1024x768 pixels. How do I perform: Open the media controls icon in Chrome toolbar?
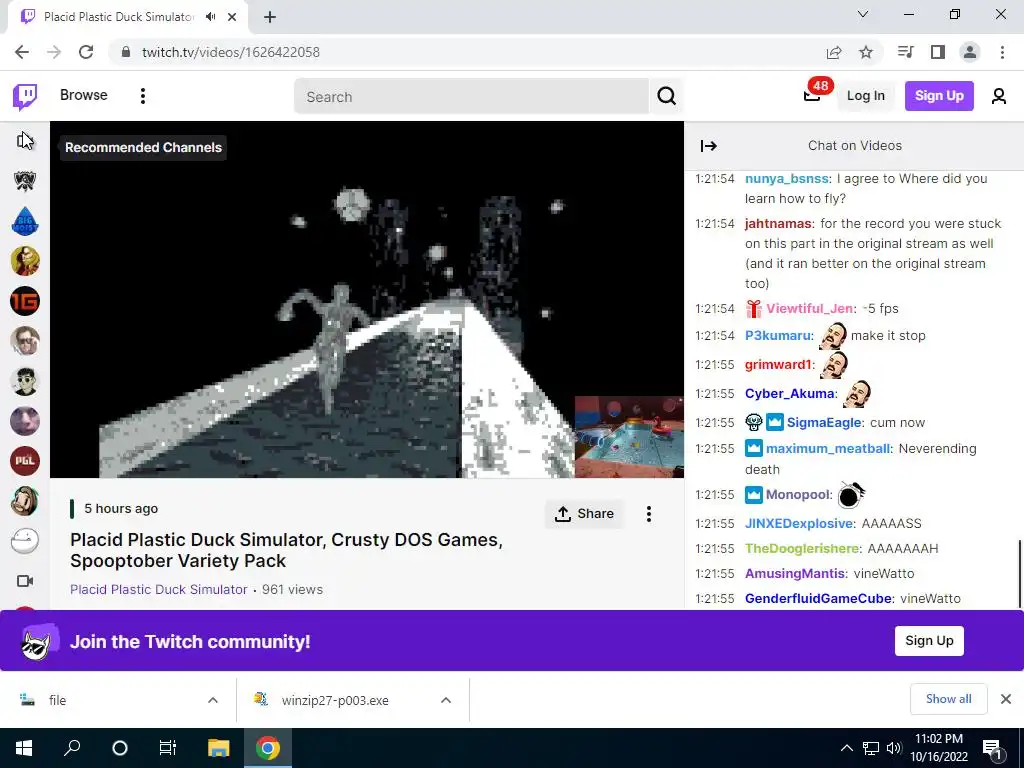905,52
